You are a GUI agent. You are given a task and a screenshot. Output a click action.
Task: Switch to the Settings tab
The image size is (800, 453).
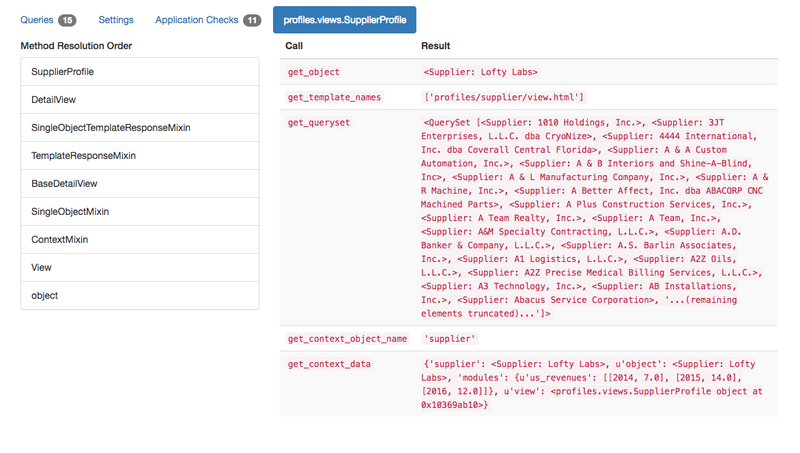[116, 20]
